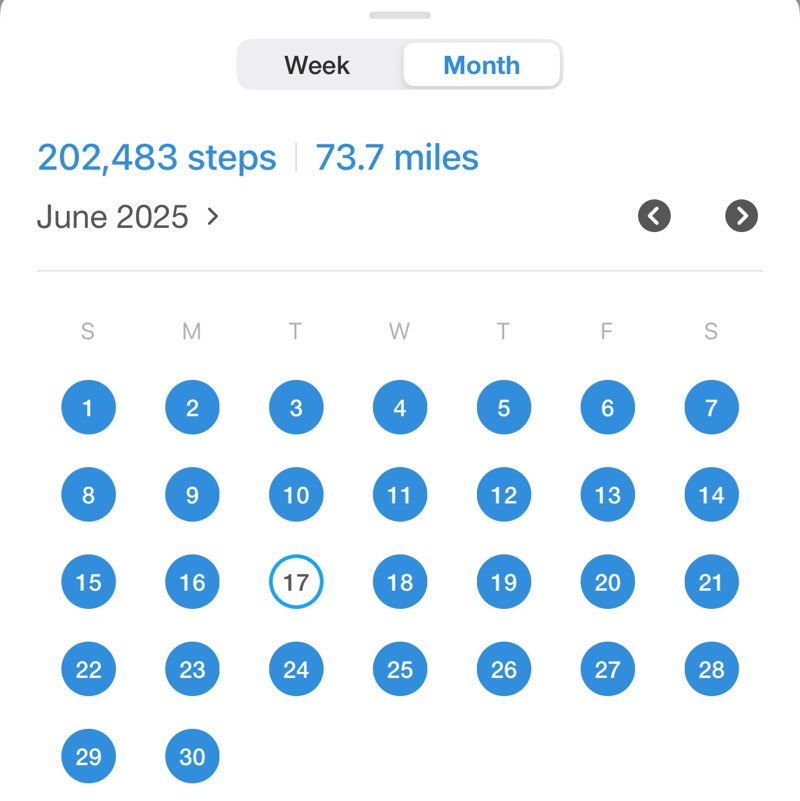Select June 19 day circle
This screenshot has height=801, width=800.
[504, 582]
